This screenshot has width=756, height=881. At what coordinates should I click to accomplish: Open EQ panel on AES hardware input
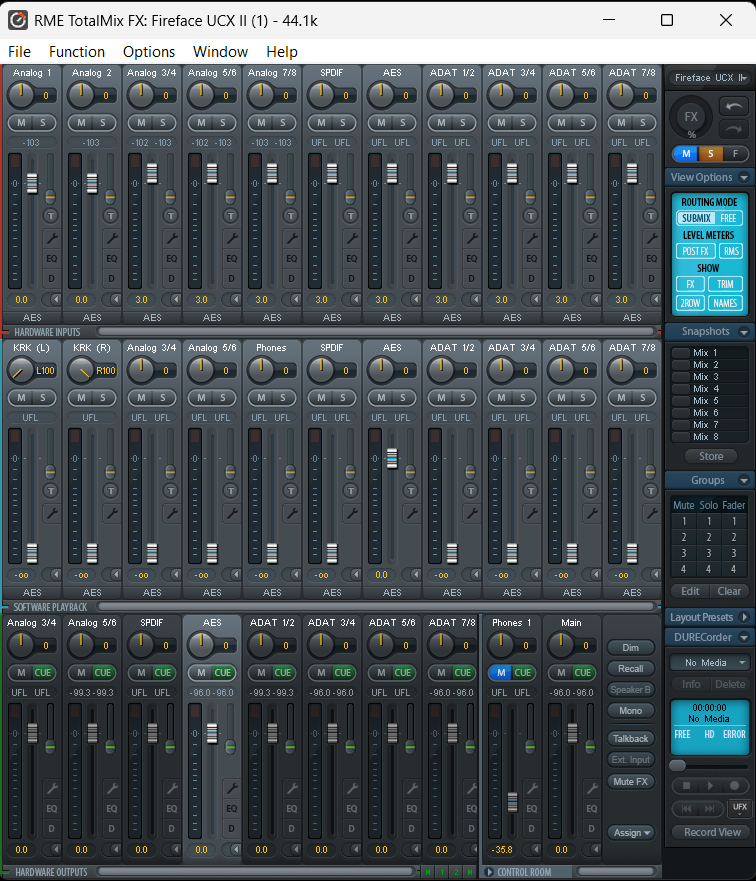412,258
